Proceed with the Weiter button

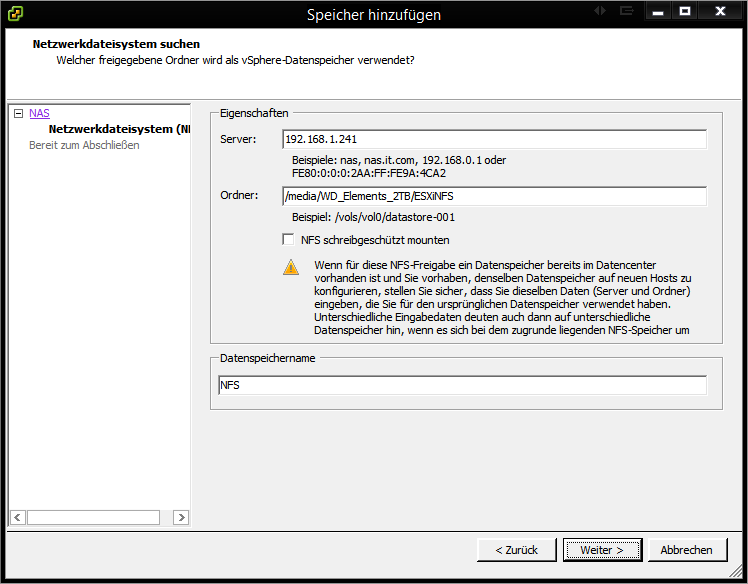point(602,550)
